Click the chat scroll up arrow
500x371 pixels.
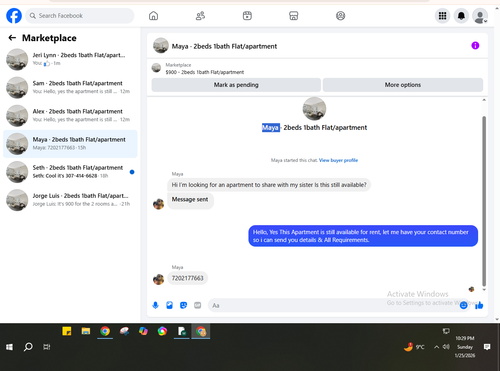[x=484, y=100]
